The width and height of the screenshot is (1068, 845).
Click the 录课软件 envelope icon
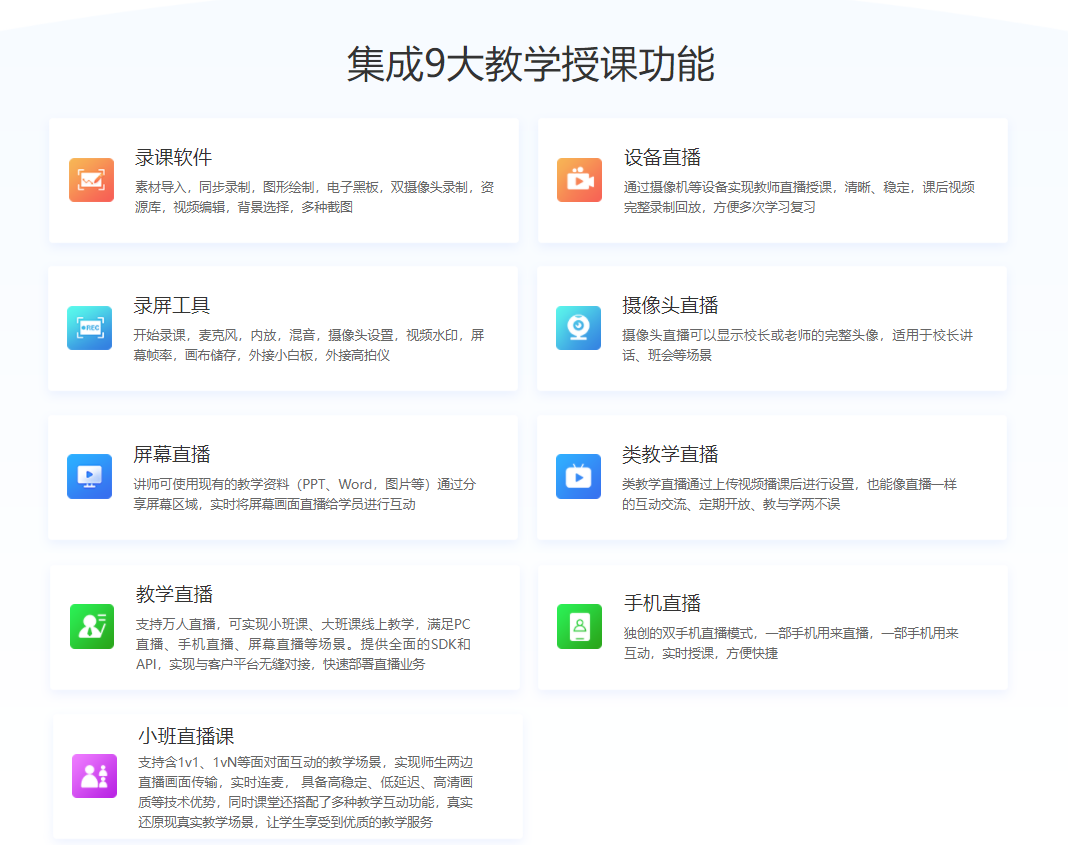click(89, 180)
